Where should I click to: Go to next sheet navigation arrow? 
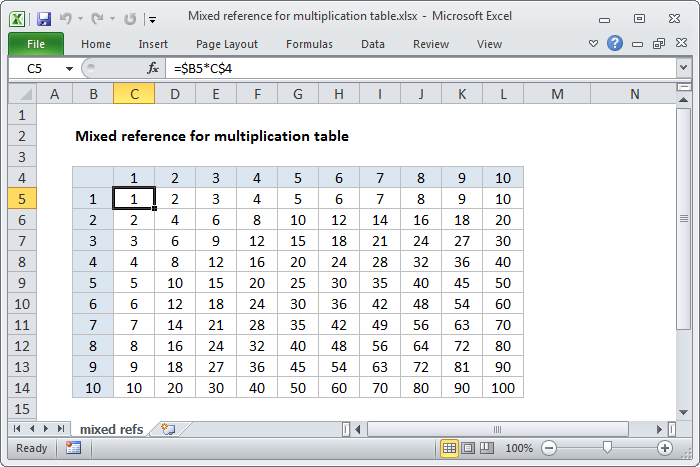[46, 429]
